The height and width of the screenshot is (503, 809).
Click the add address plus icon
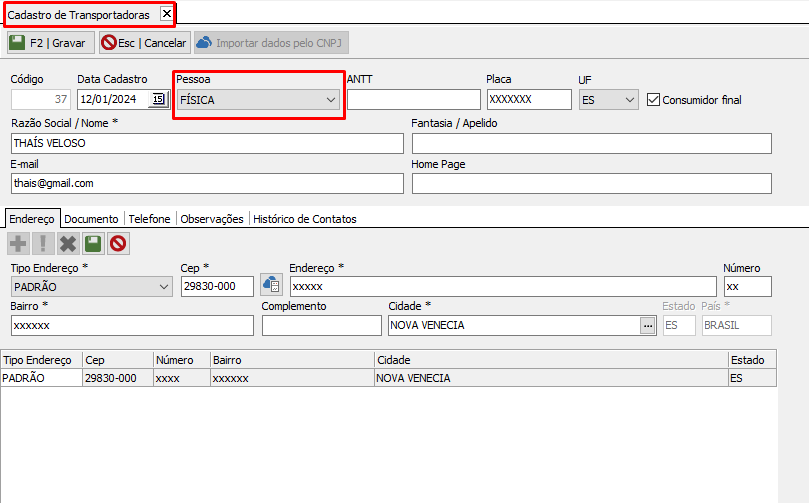pos(19,243)
